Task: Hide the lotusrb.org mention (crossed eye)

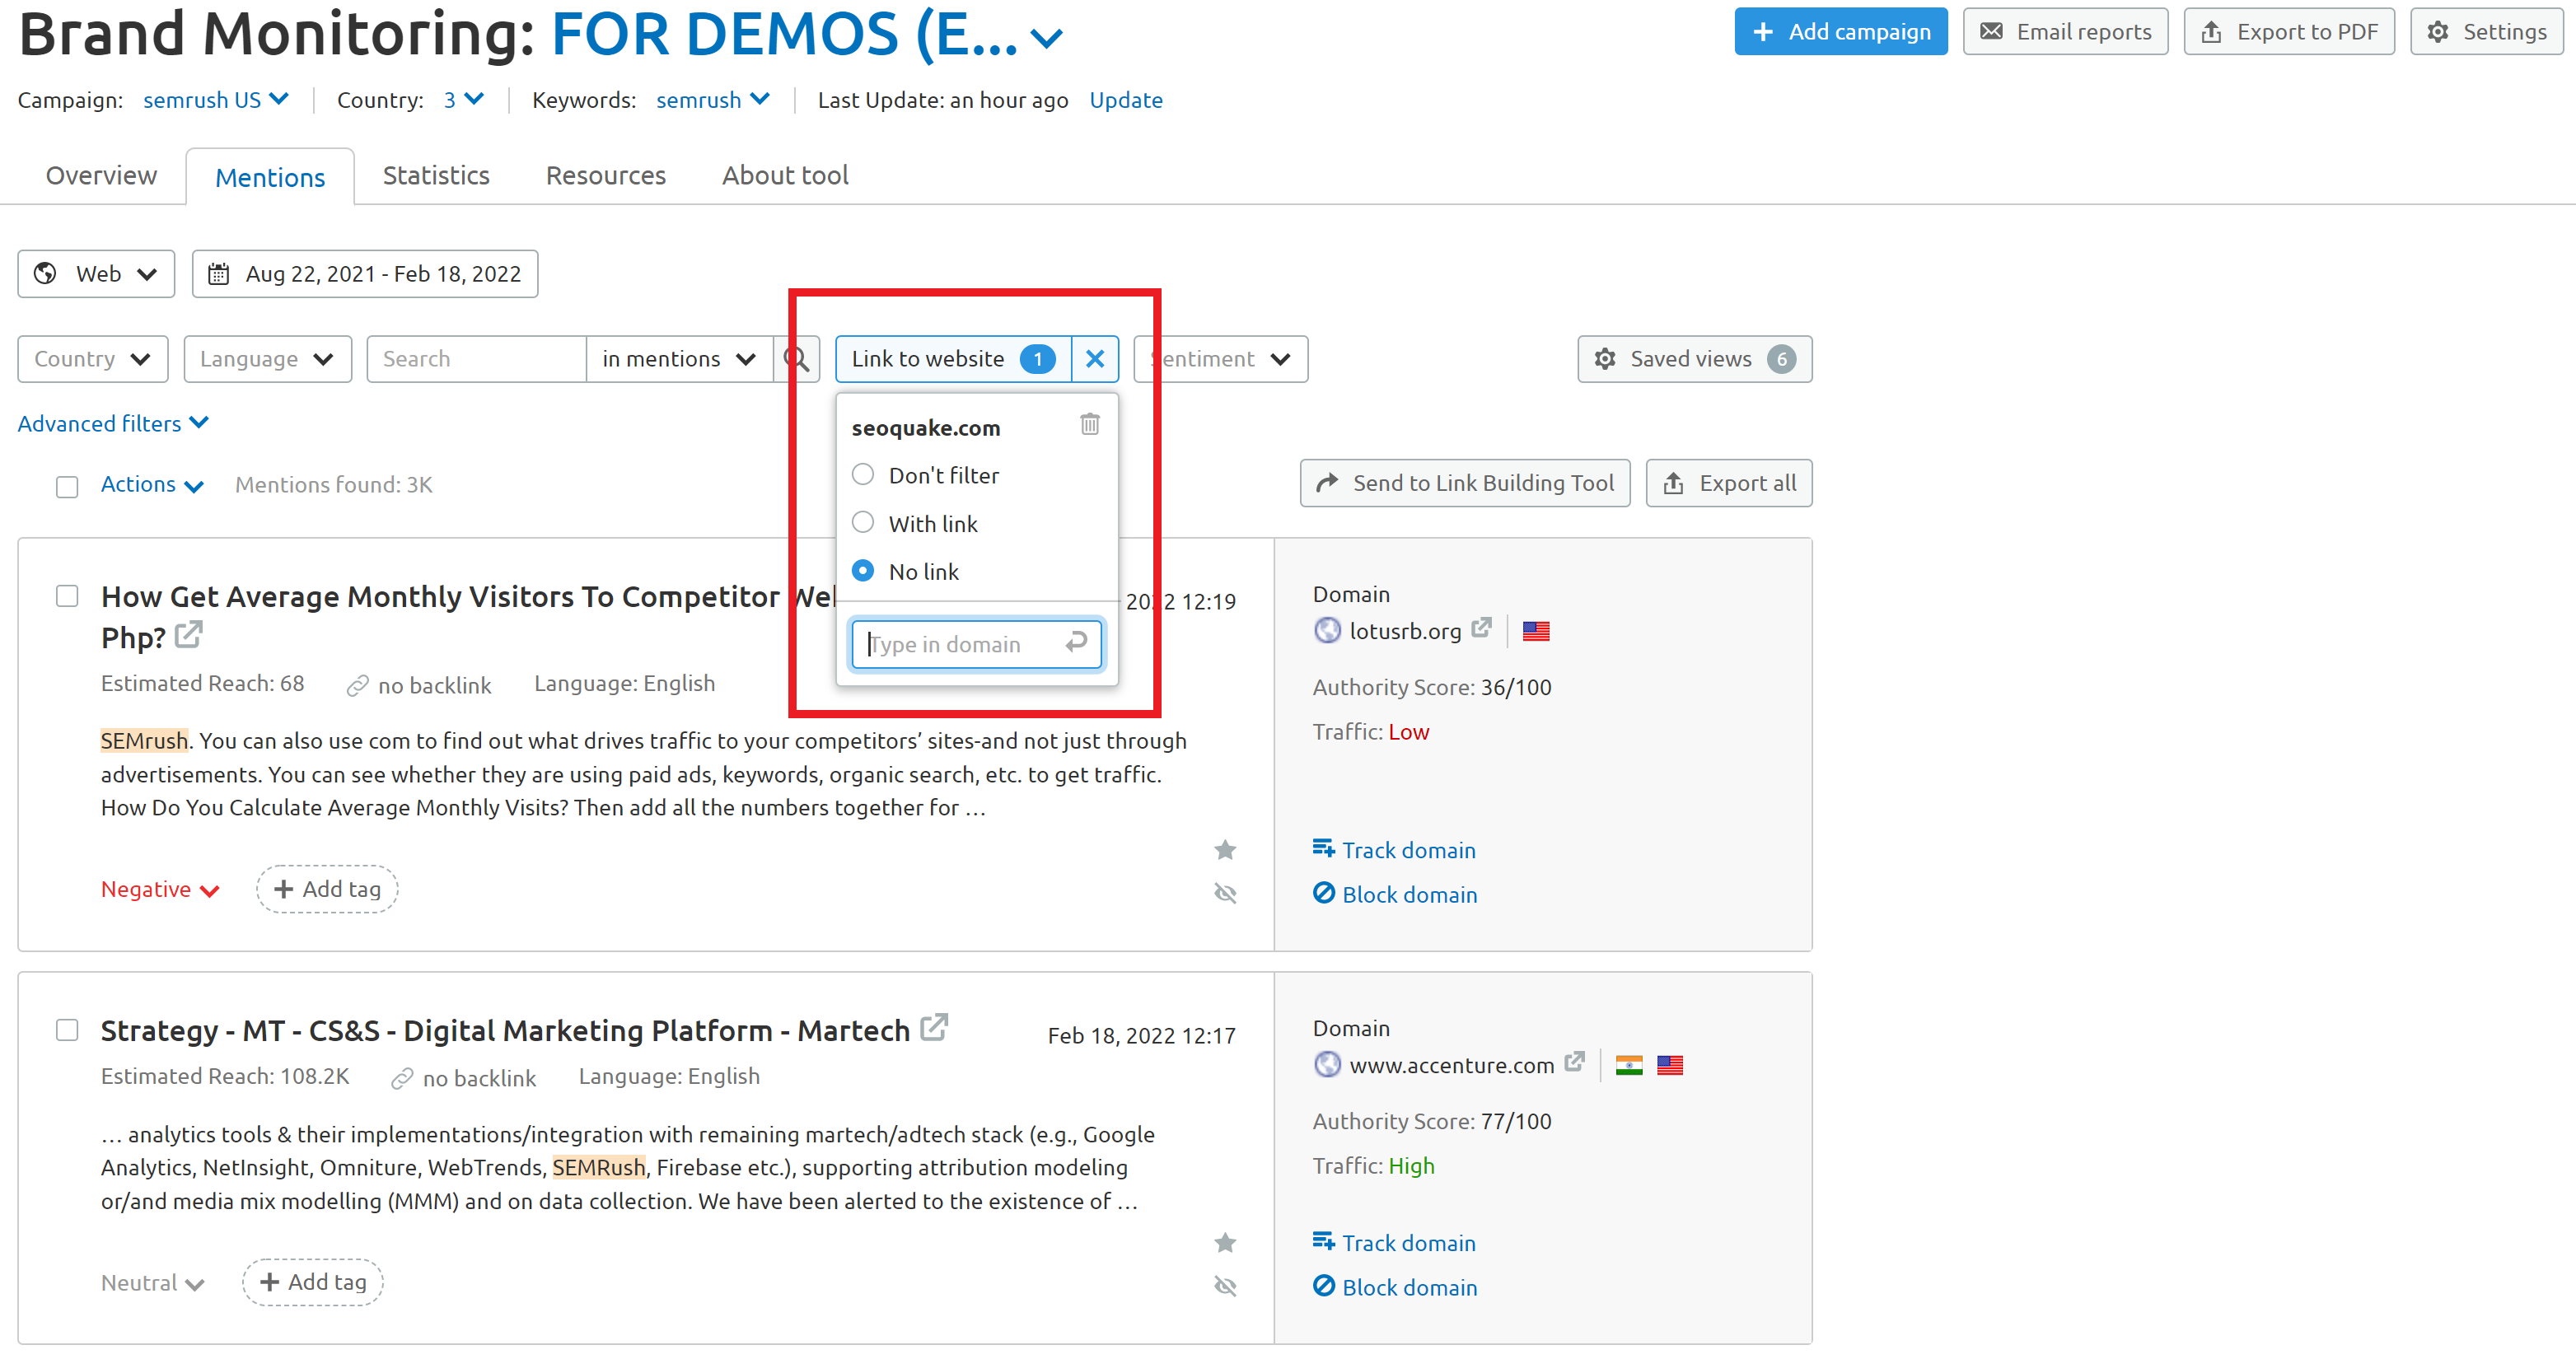Action: click(1225, 893)
